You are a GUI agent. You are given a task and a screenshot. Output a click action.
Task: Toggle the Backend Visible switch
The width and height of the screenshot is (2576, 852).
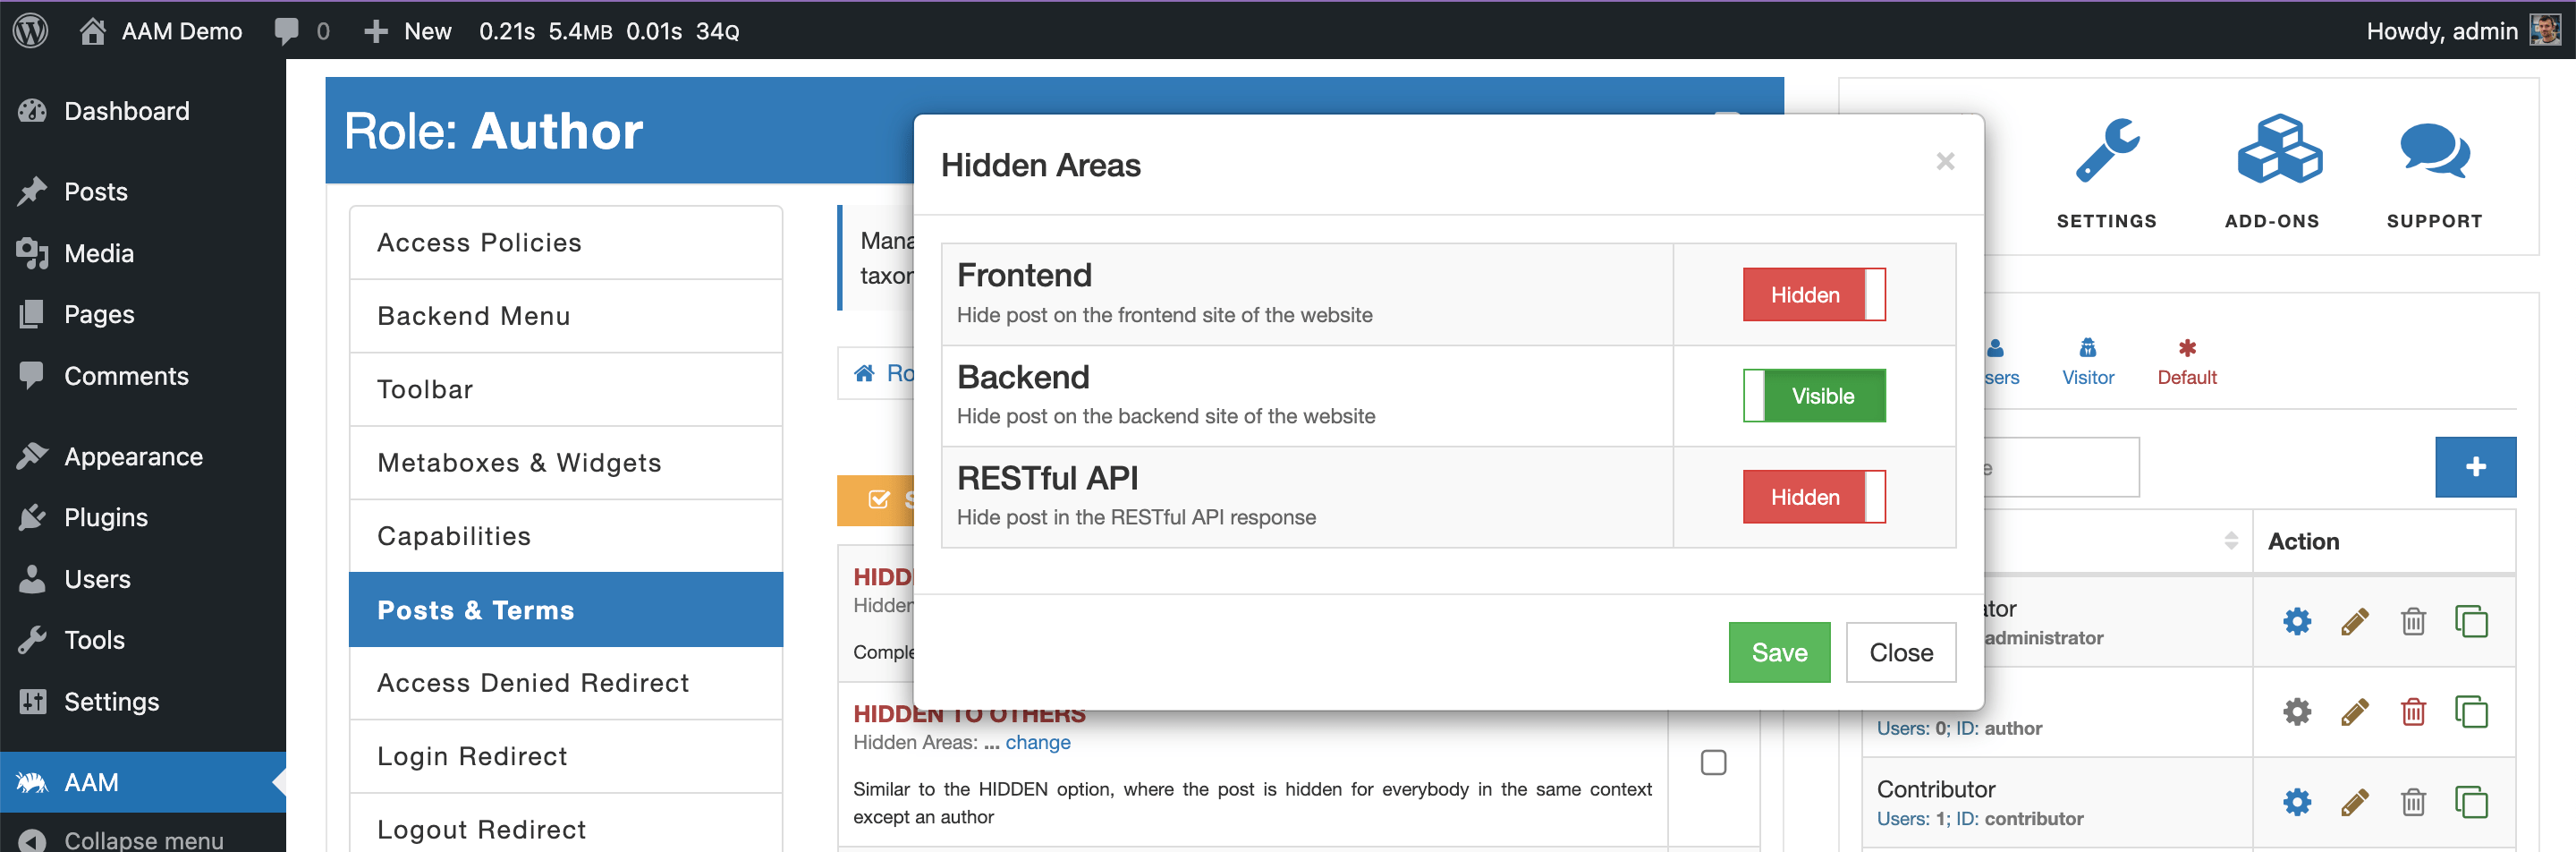click(x=1814, y=395)
